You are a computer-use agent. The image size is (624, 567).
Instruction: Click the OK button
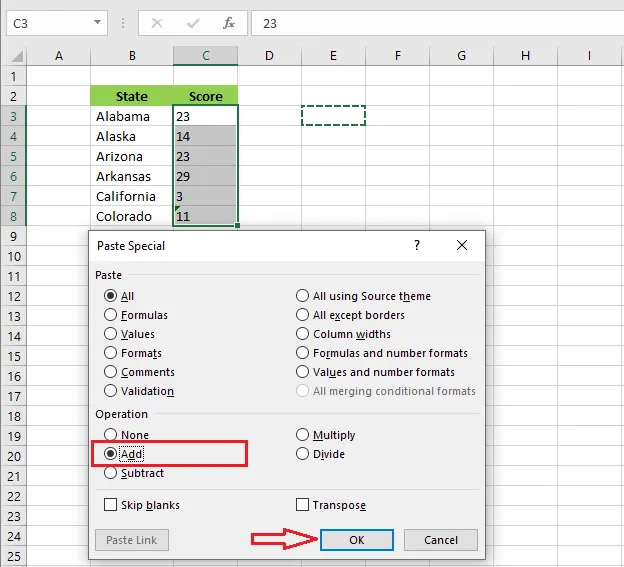[357, 540]
